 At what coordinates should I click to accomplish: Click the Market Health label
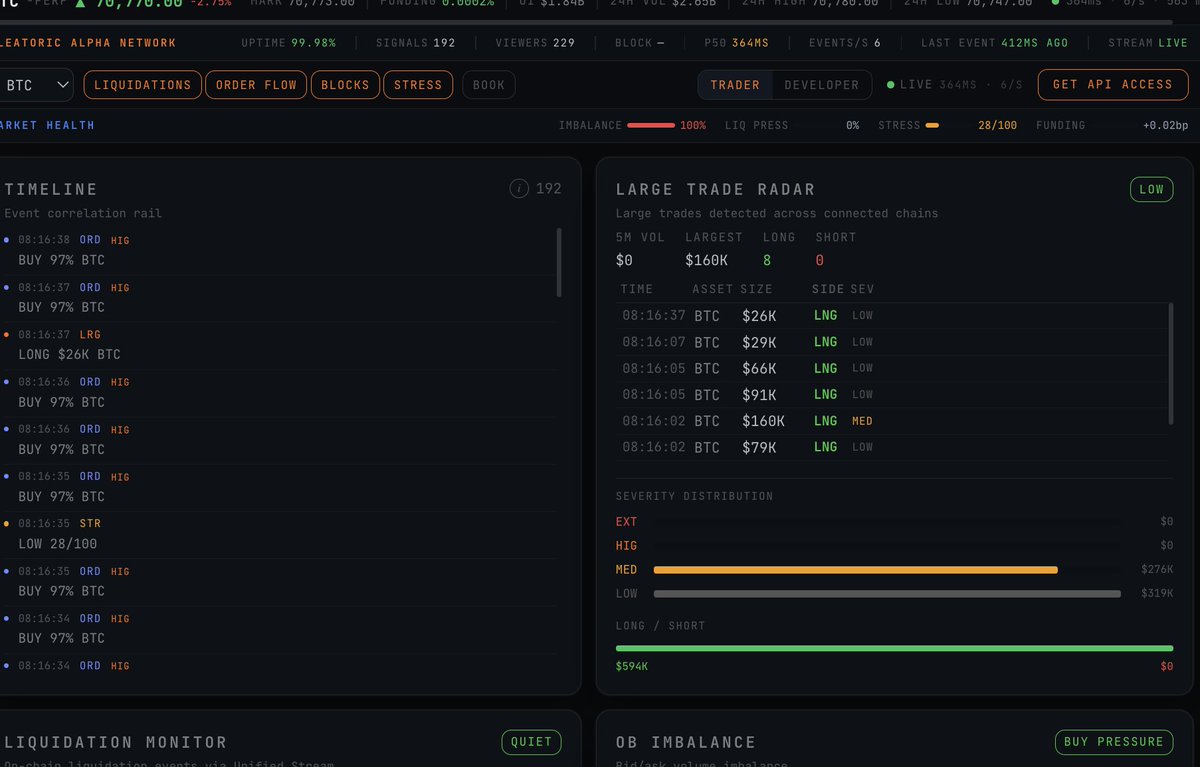click(x=48, y=125)
